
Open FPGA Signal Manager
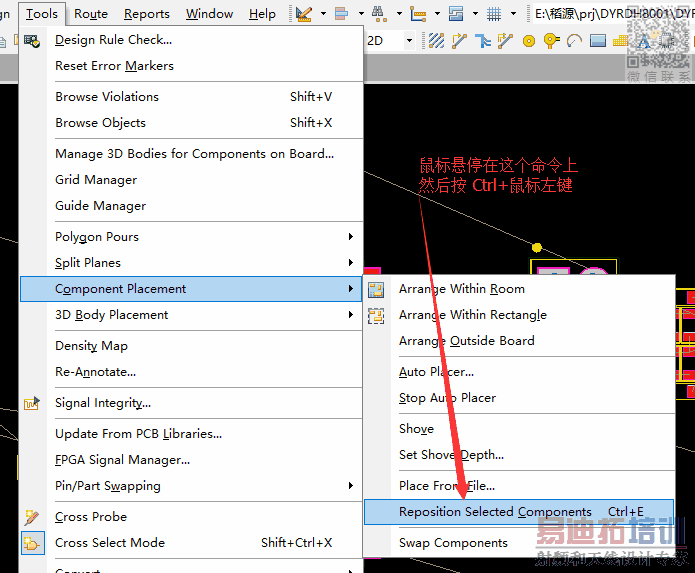[191, 460]
